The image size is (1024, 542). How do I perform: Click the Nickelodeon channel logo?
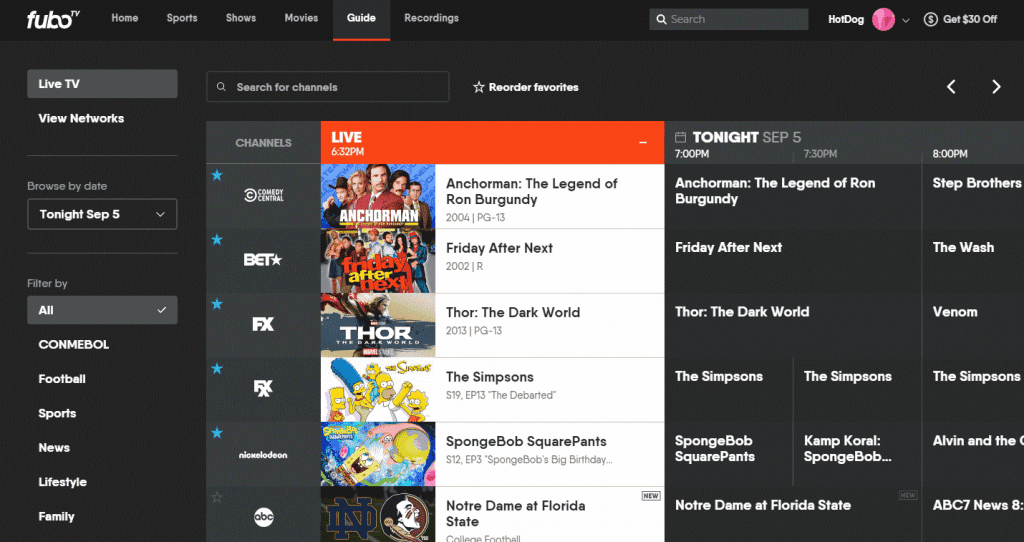click(263, 454)
